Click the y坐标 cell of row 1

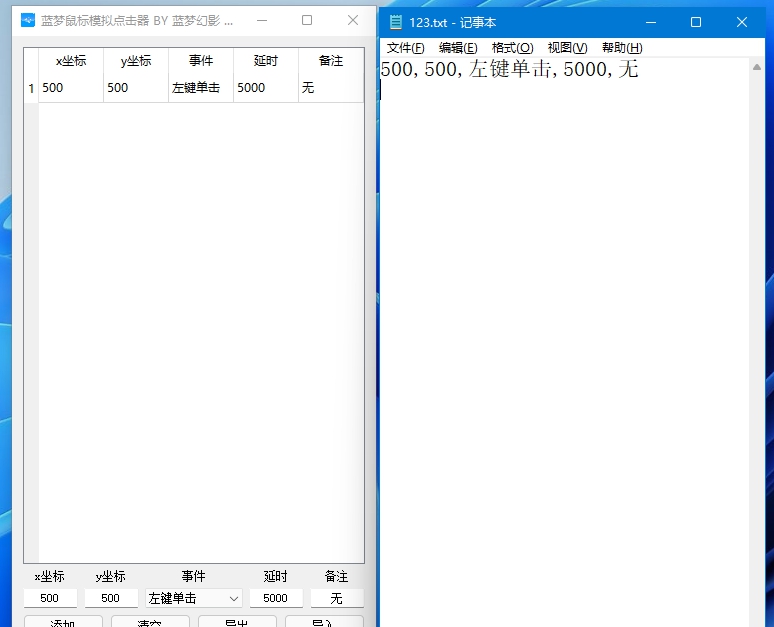point(136,88)
